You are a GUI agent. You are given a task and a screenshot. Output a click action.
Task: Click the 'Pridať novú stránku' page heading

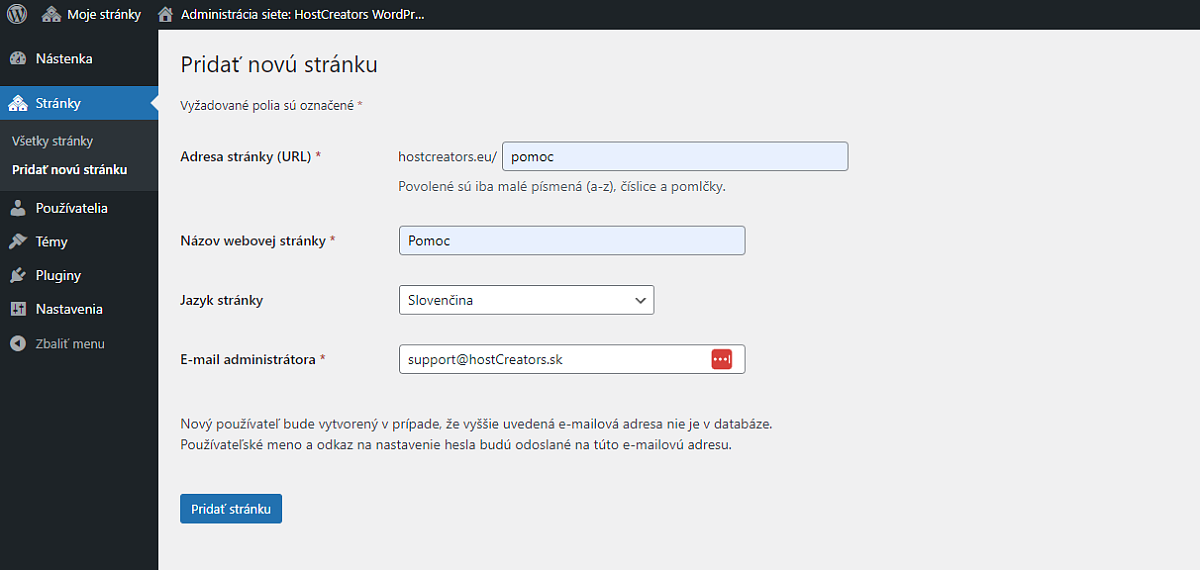(x=279, y=65)
